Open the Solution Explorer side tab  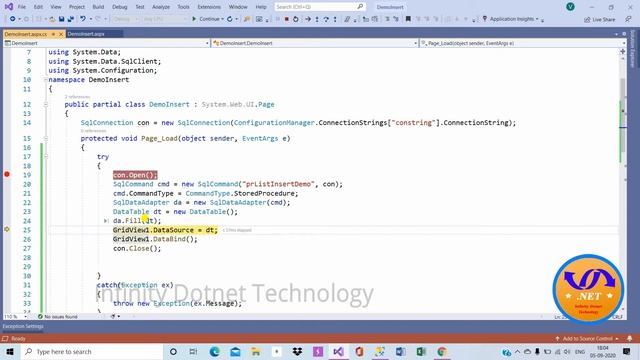[x=633, y=49]
